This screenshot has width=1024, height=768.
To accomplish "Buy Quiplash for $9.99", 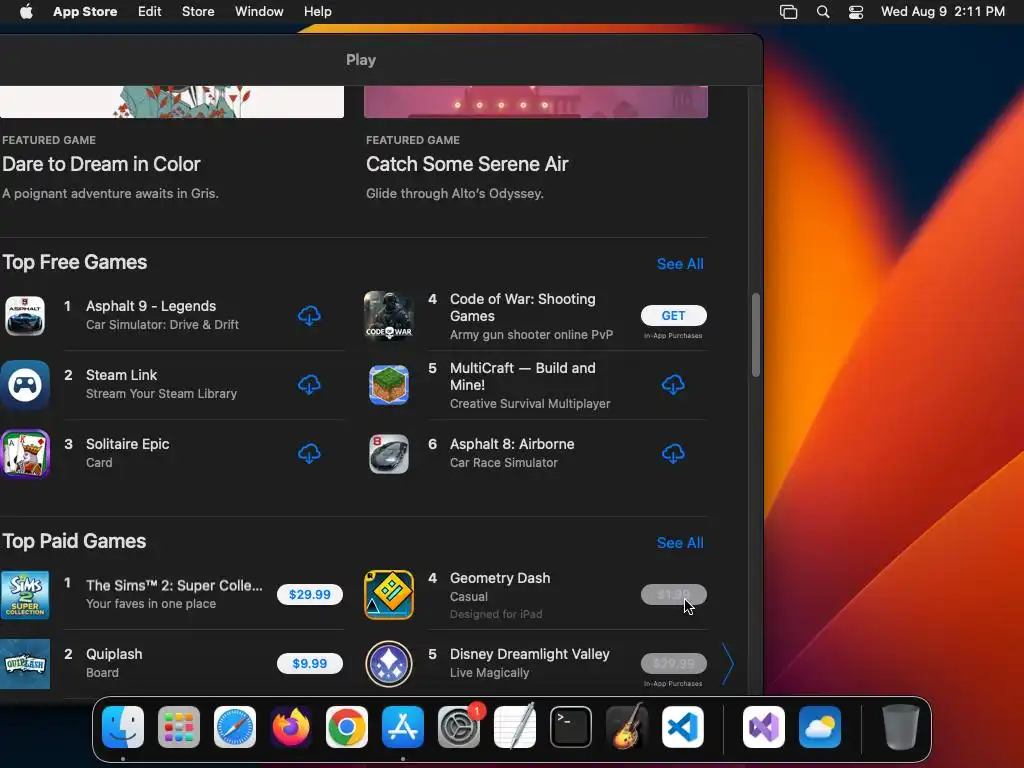I will click(310, 664).
